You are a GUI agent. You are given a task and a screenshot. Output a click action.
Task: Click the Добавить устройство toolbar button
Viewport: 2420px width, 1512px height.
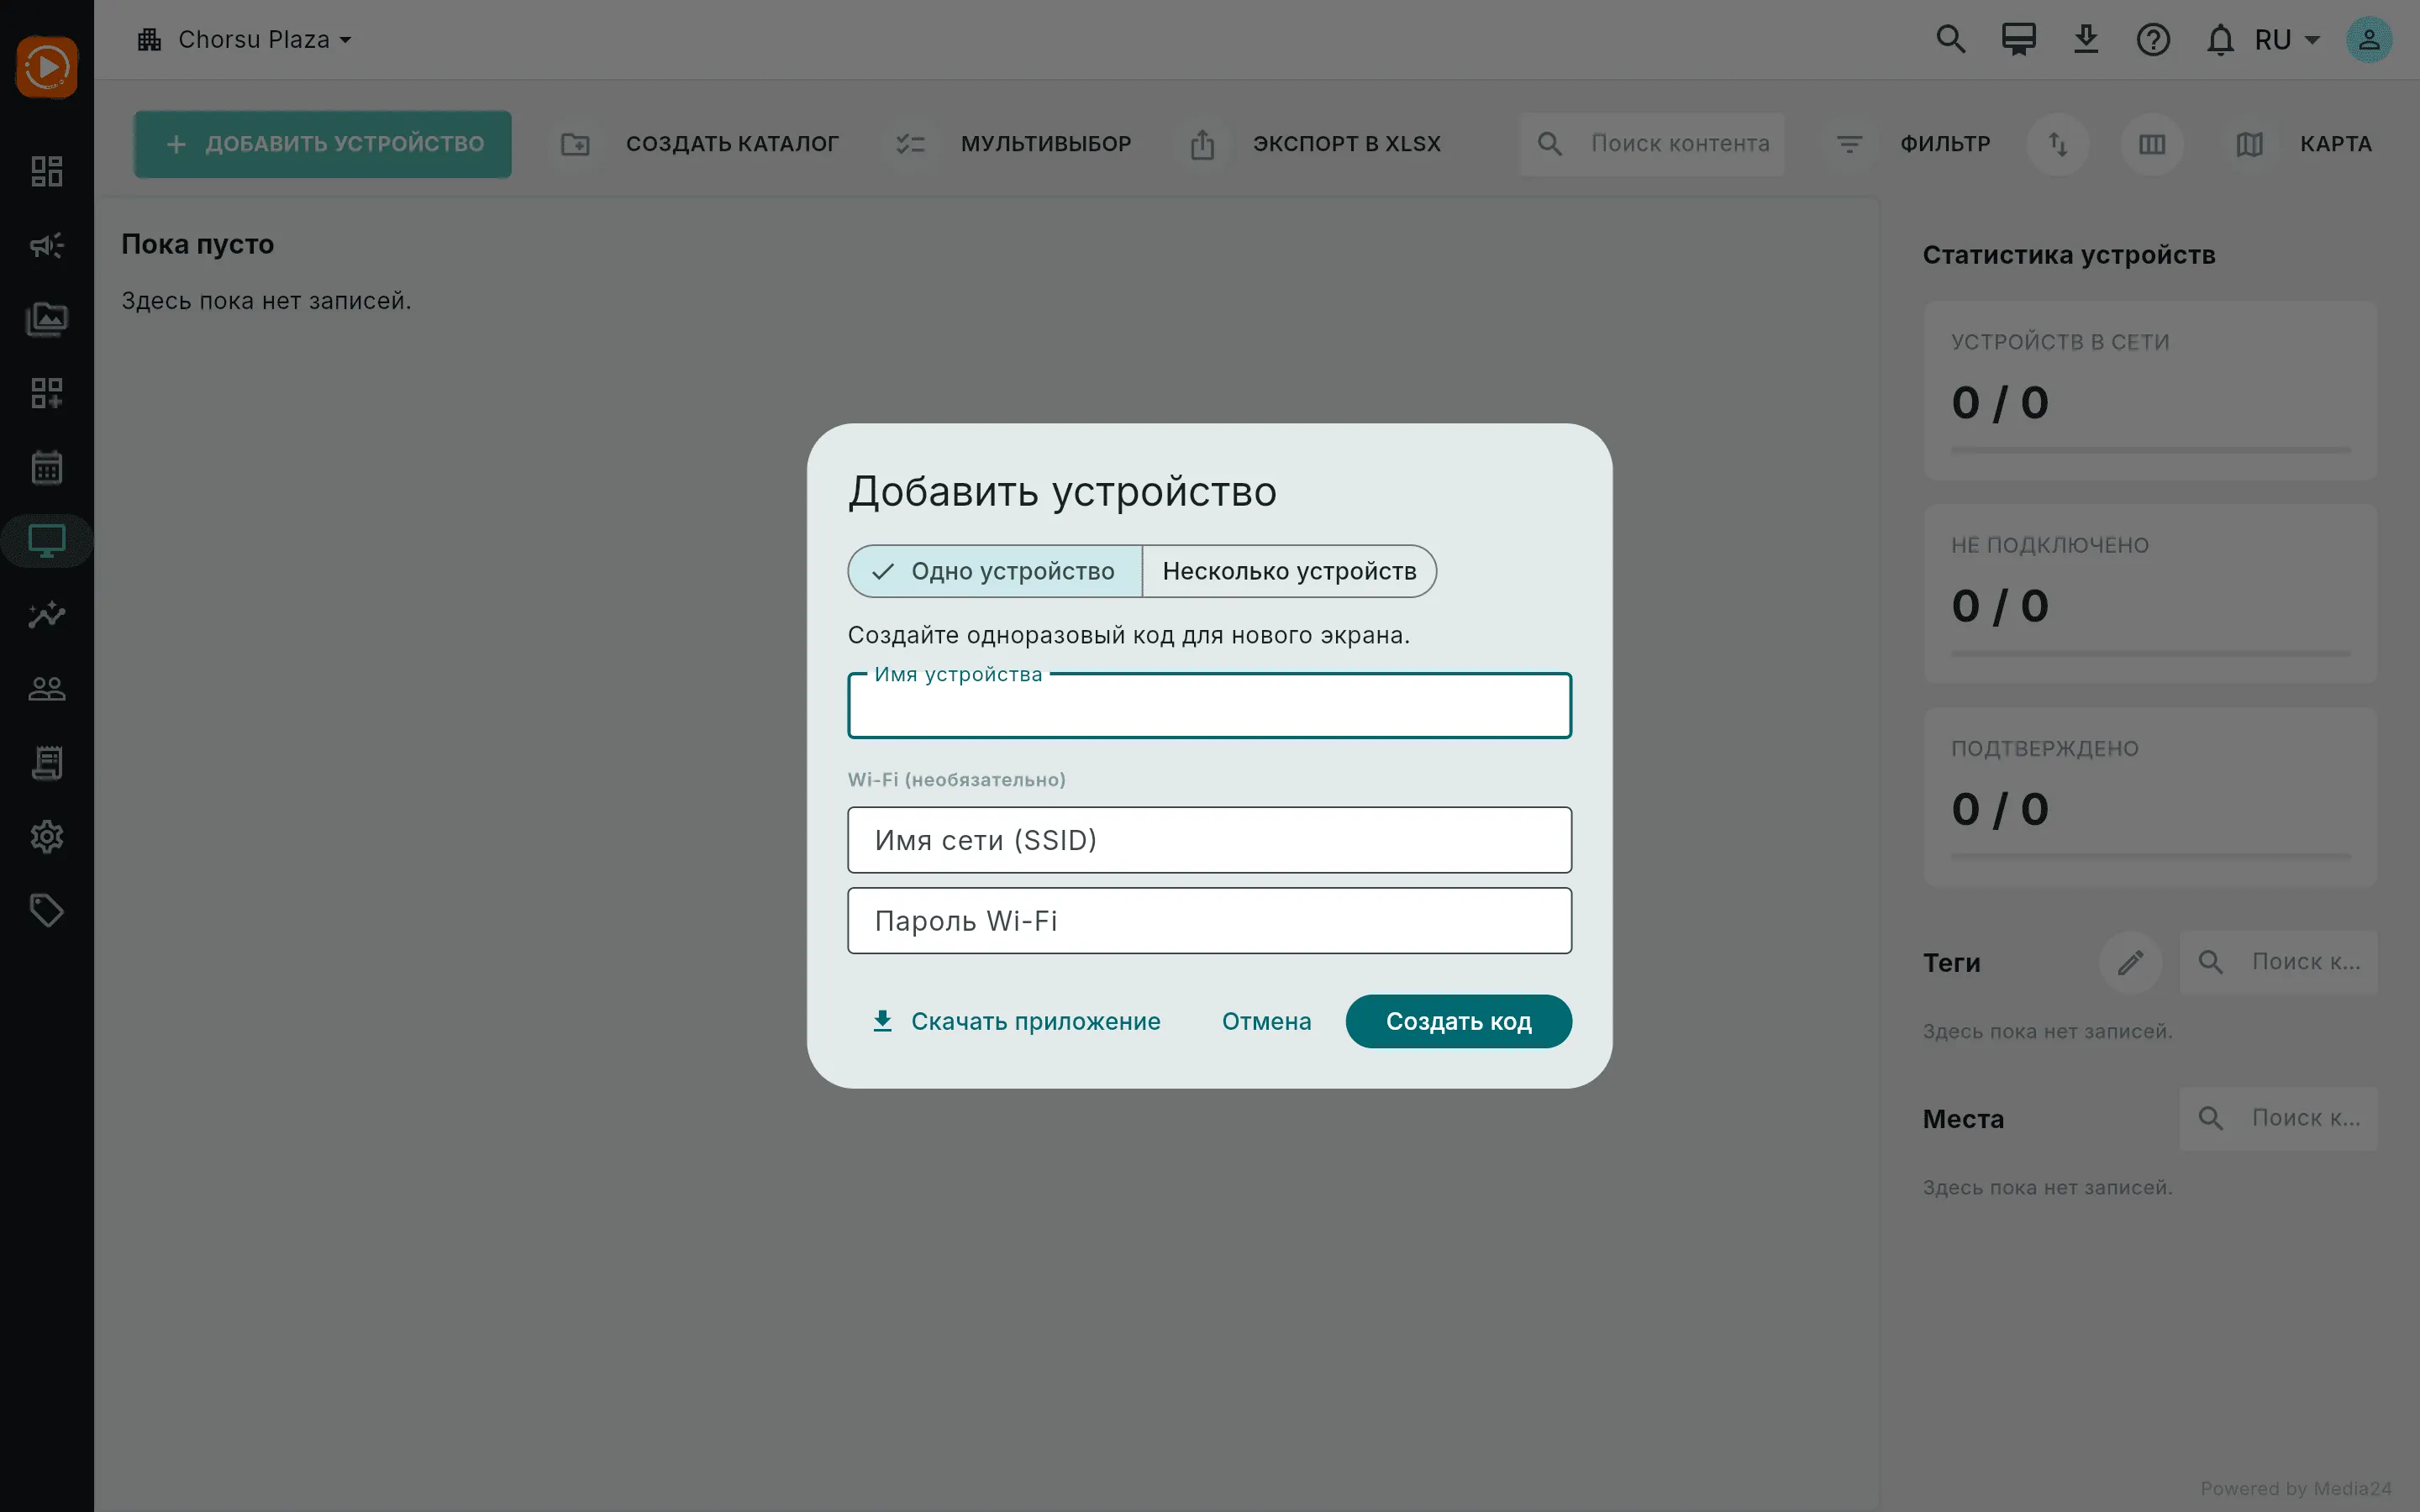tap(323, 144)
